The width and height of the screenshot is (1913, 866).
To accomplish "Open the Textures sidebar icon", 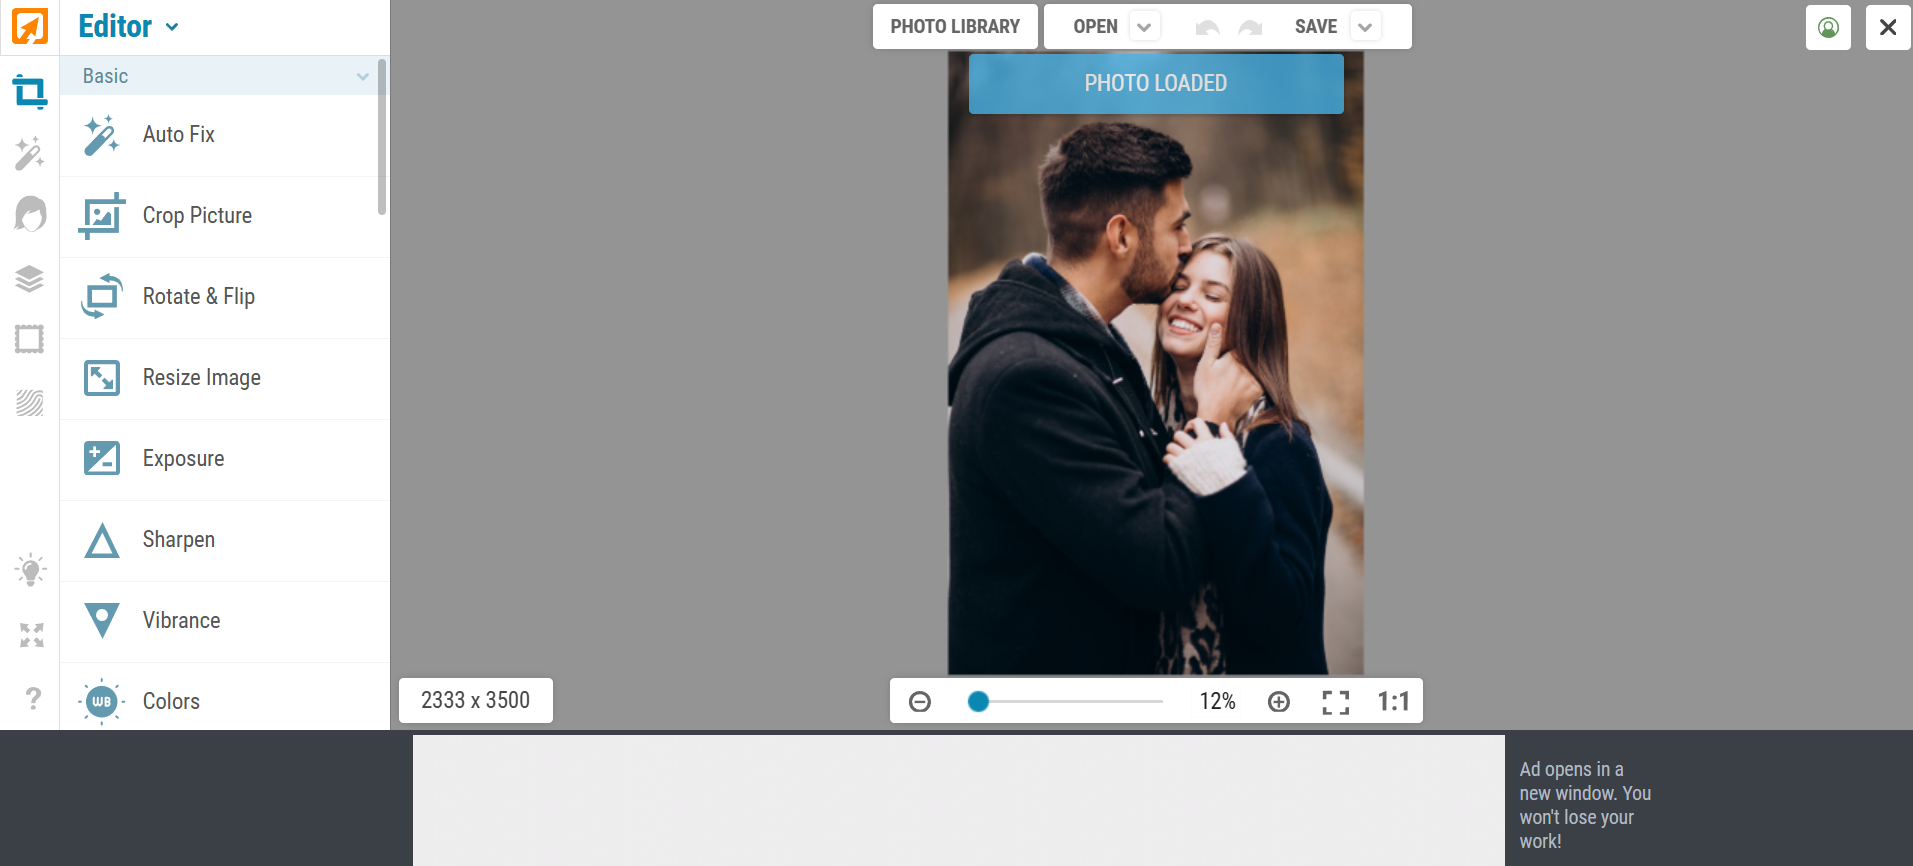I will pos(30,402).
